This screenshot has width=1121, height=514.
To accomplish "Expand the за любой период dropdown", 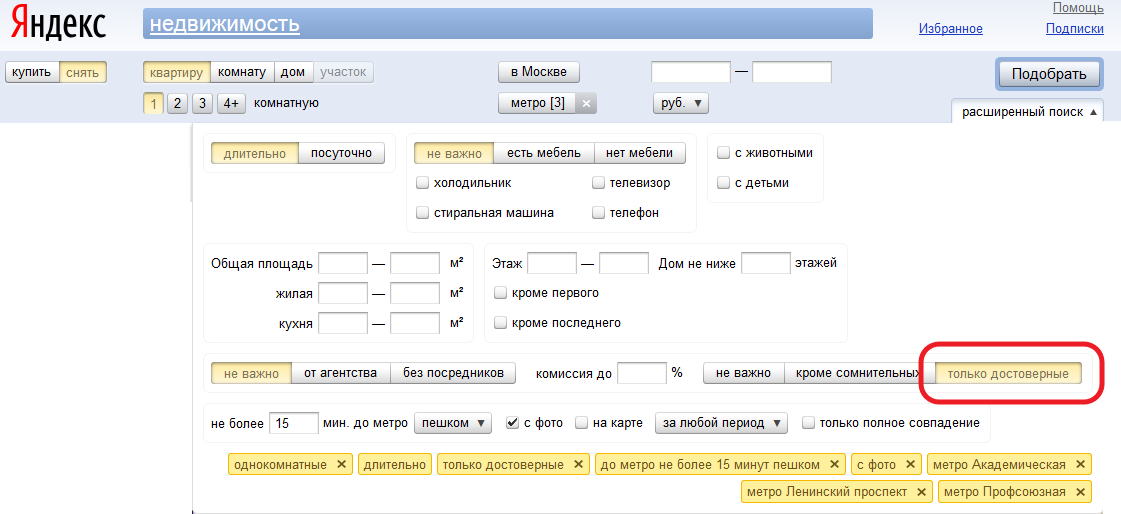I will [721, 423].
